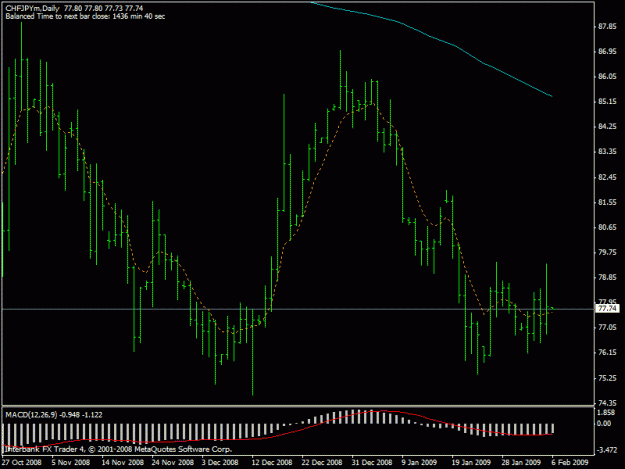This screenshot has width=625, height=469.
Task: Click the 81.55 price axis label
Action: tap(607, 202)
